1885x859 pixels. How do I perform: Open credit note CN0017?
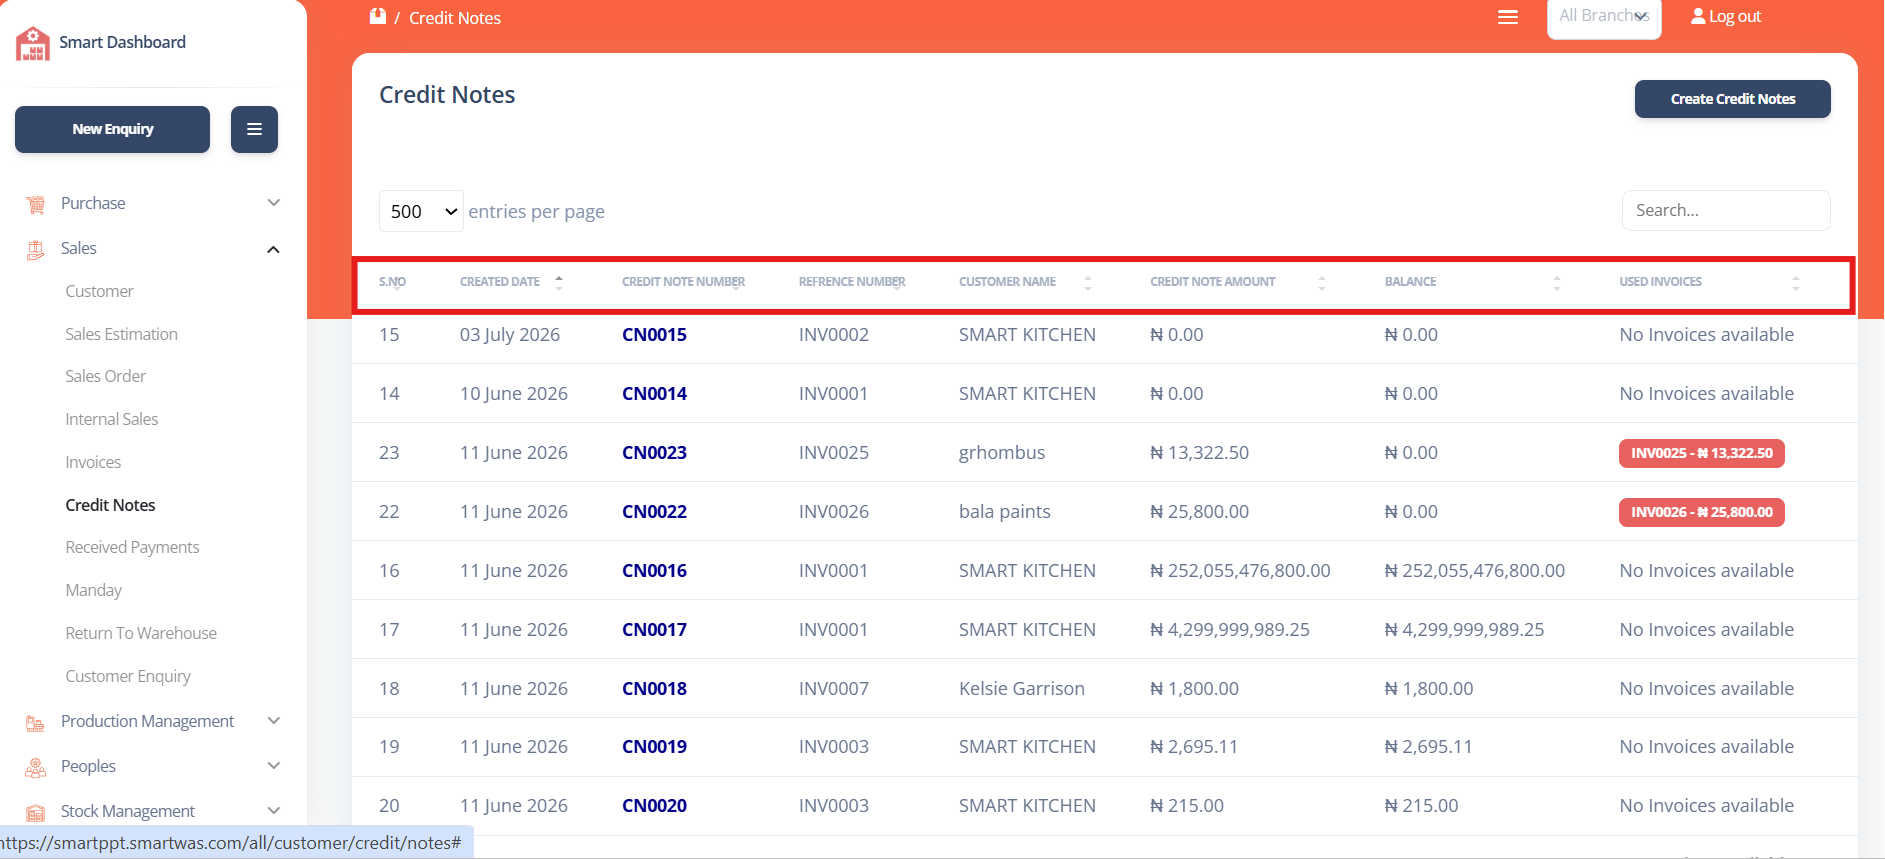tap(654, 630)
